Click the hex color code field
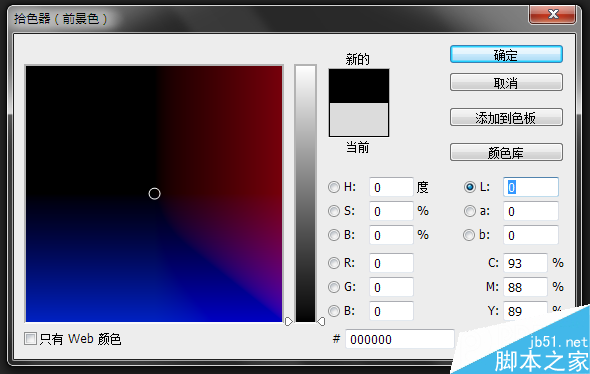The width and height of the screenshot is (590, 374). coord(400,339)
